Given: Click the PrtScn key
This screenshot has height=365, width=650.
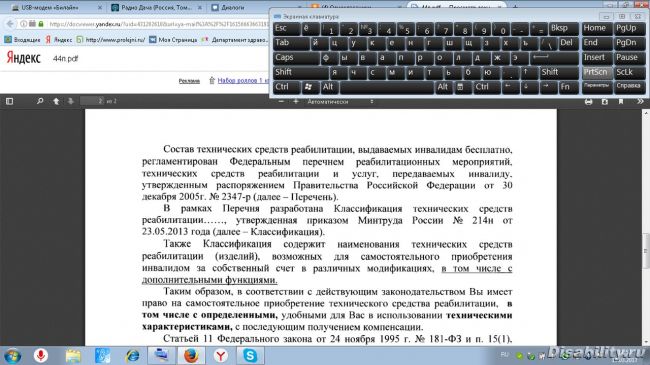Looking at the screenshot, I should click(597, 73).
